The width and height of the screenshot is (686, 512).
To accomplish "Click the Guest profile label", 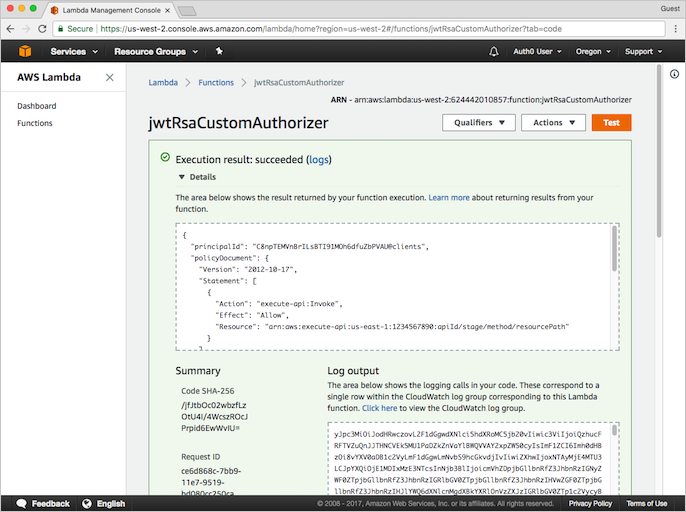I will (x=670, y=8).
